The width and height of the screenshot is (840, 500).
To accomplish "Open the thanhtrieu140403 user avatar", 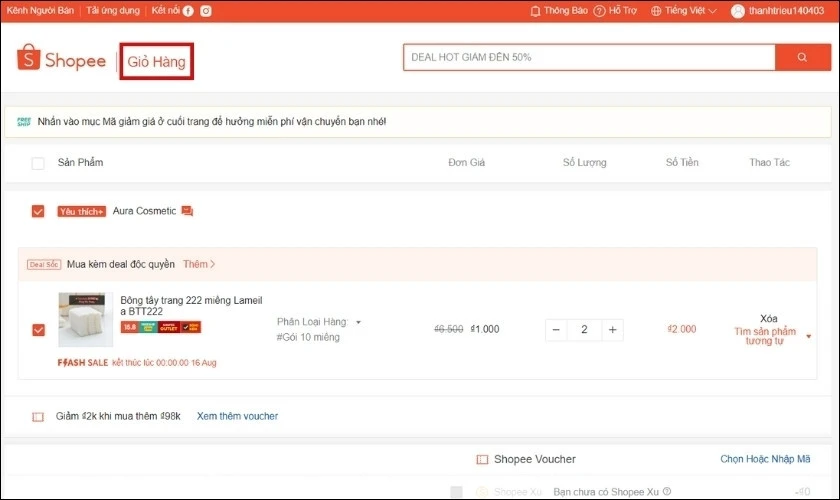I will 738,11.
